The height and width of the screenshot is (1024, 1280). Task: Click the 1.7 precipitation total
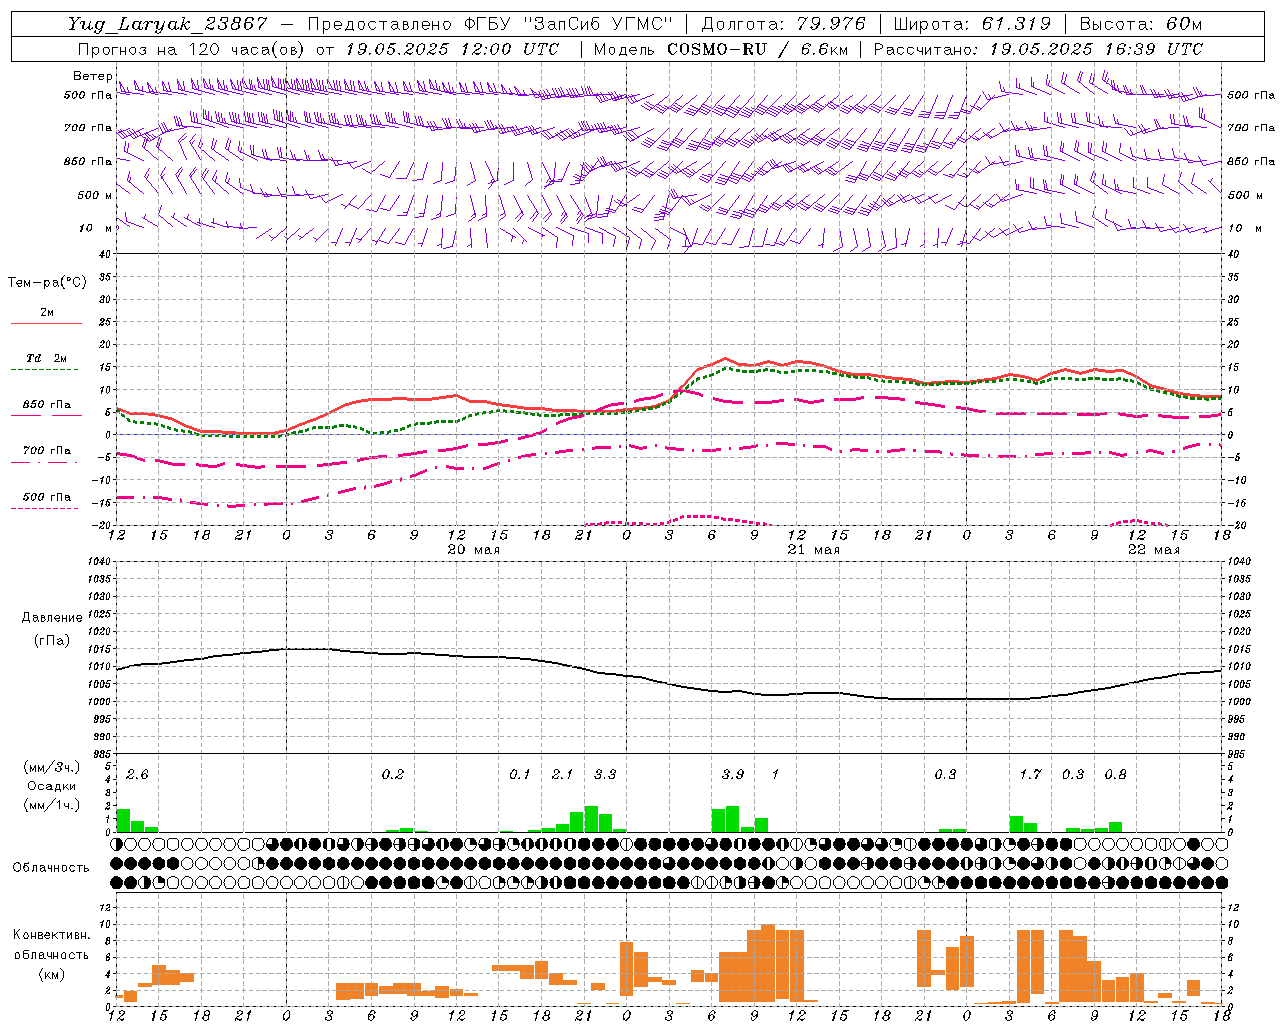tap(1030, 775)
